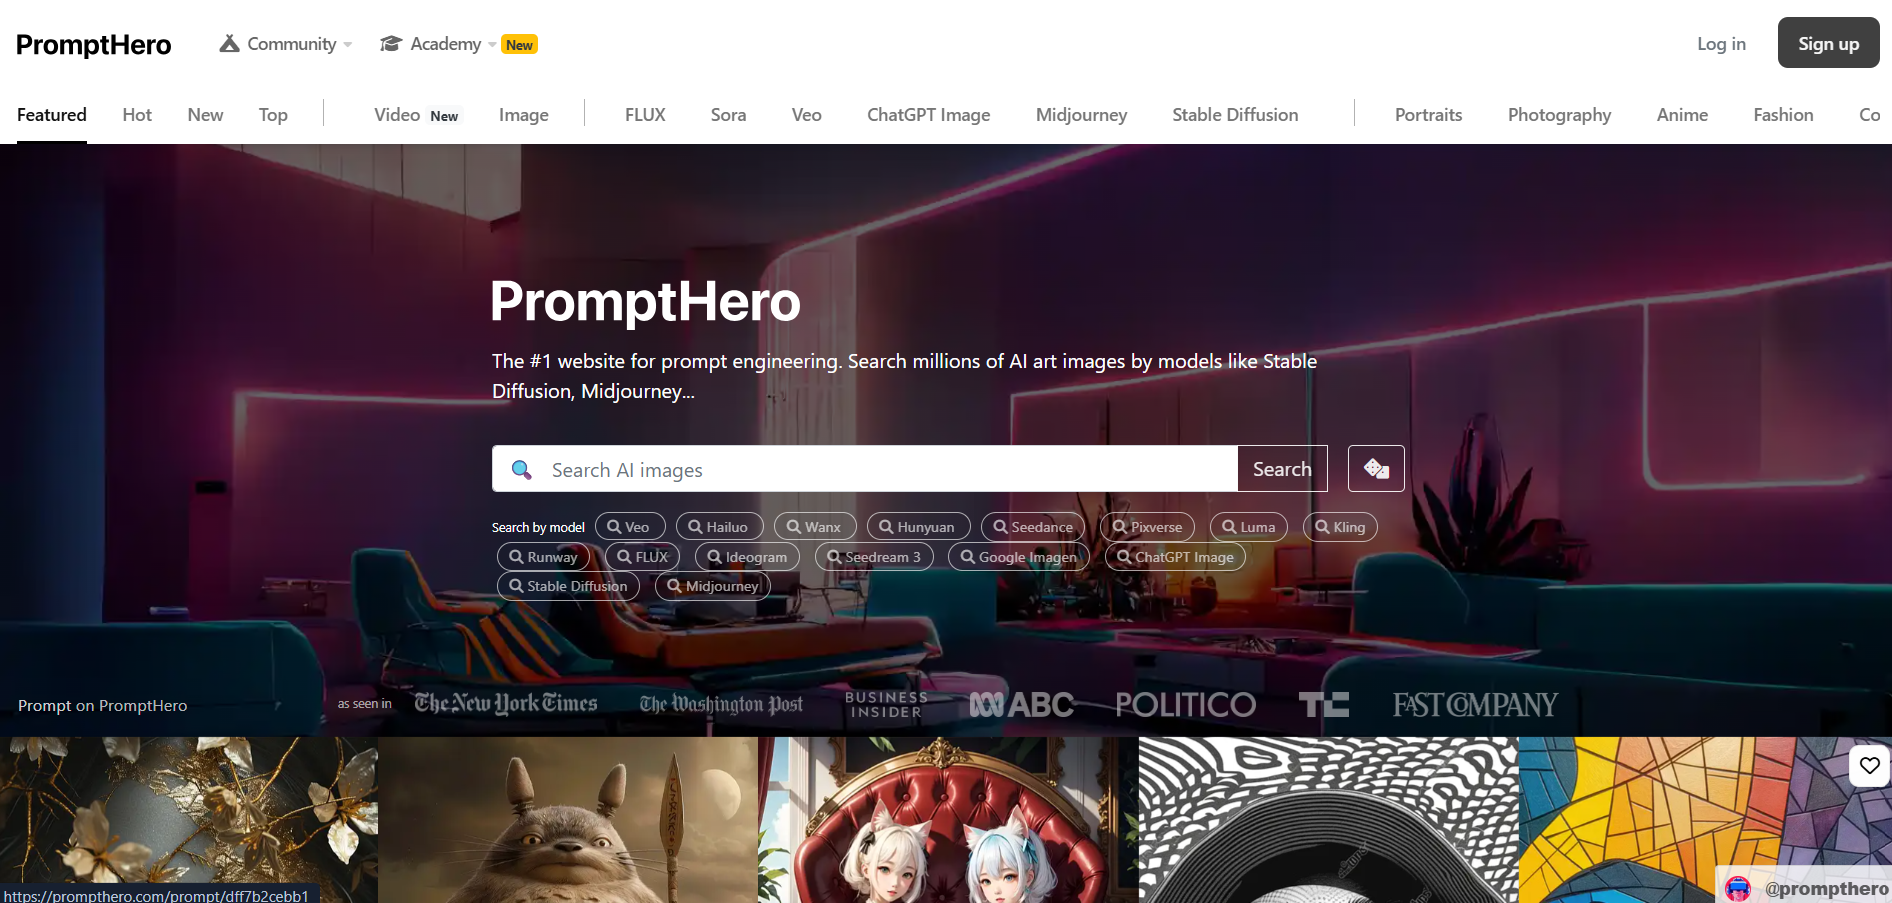Filter by the FLUX model chip
The image size is (1892, 903).
(x=642, y=557)
